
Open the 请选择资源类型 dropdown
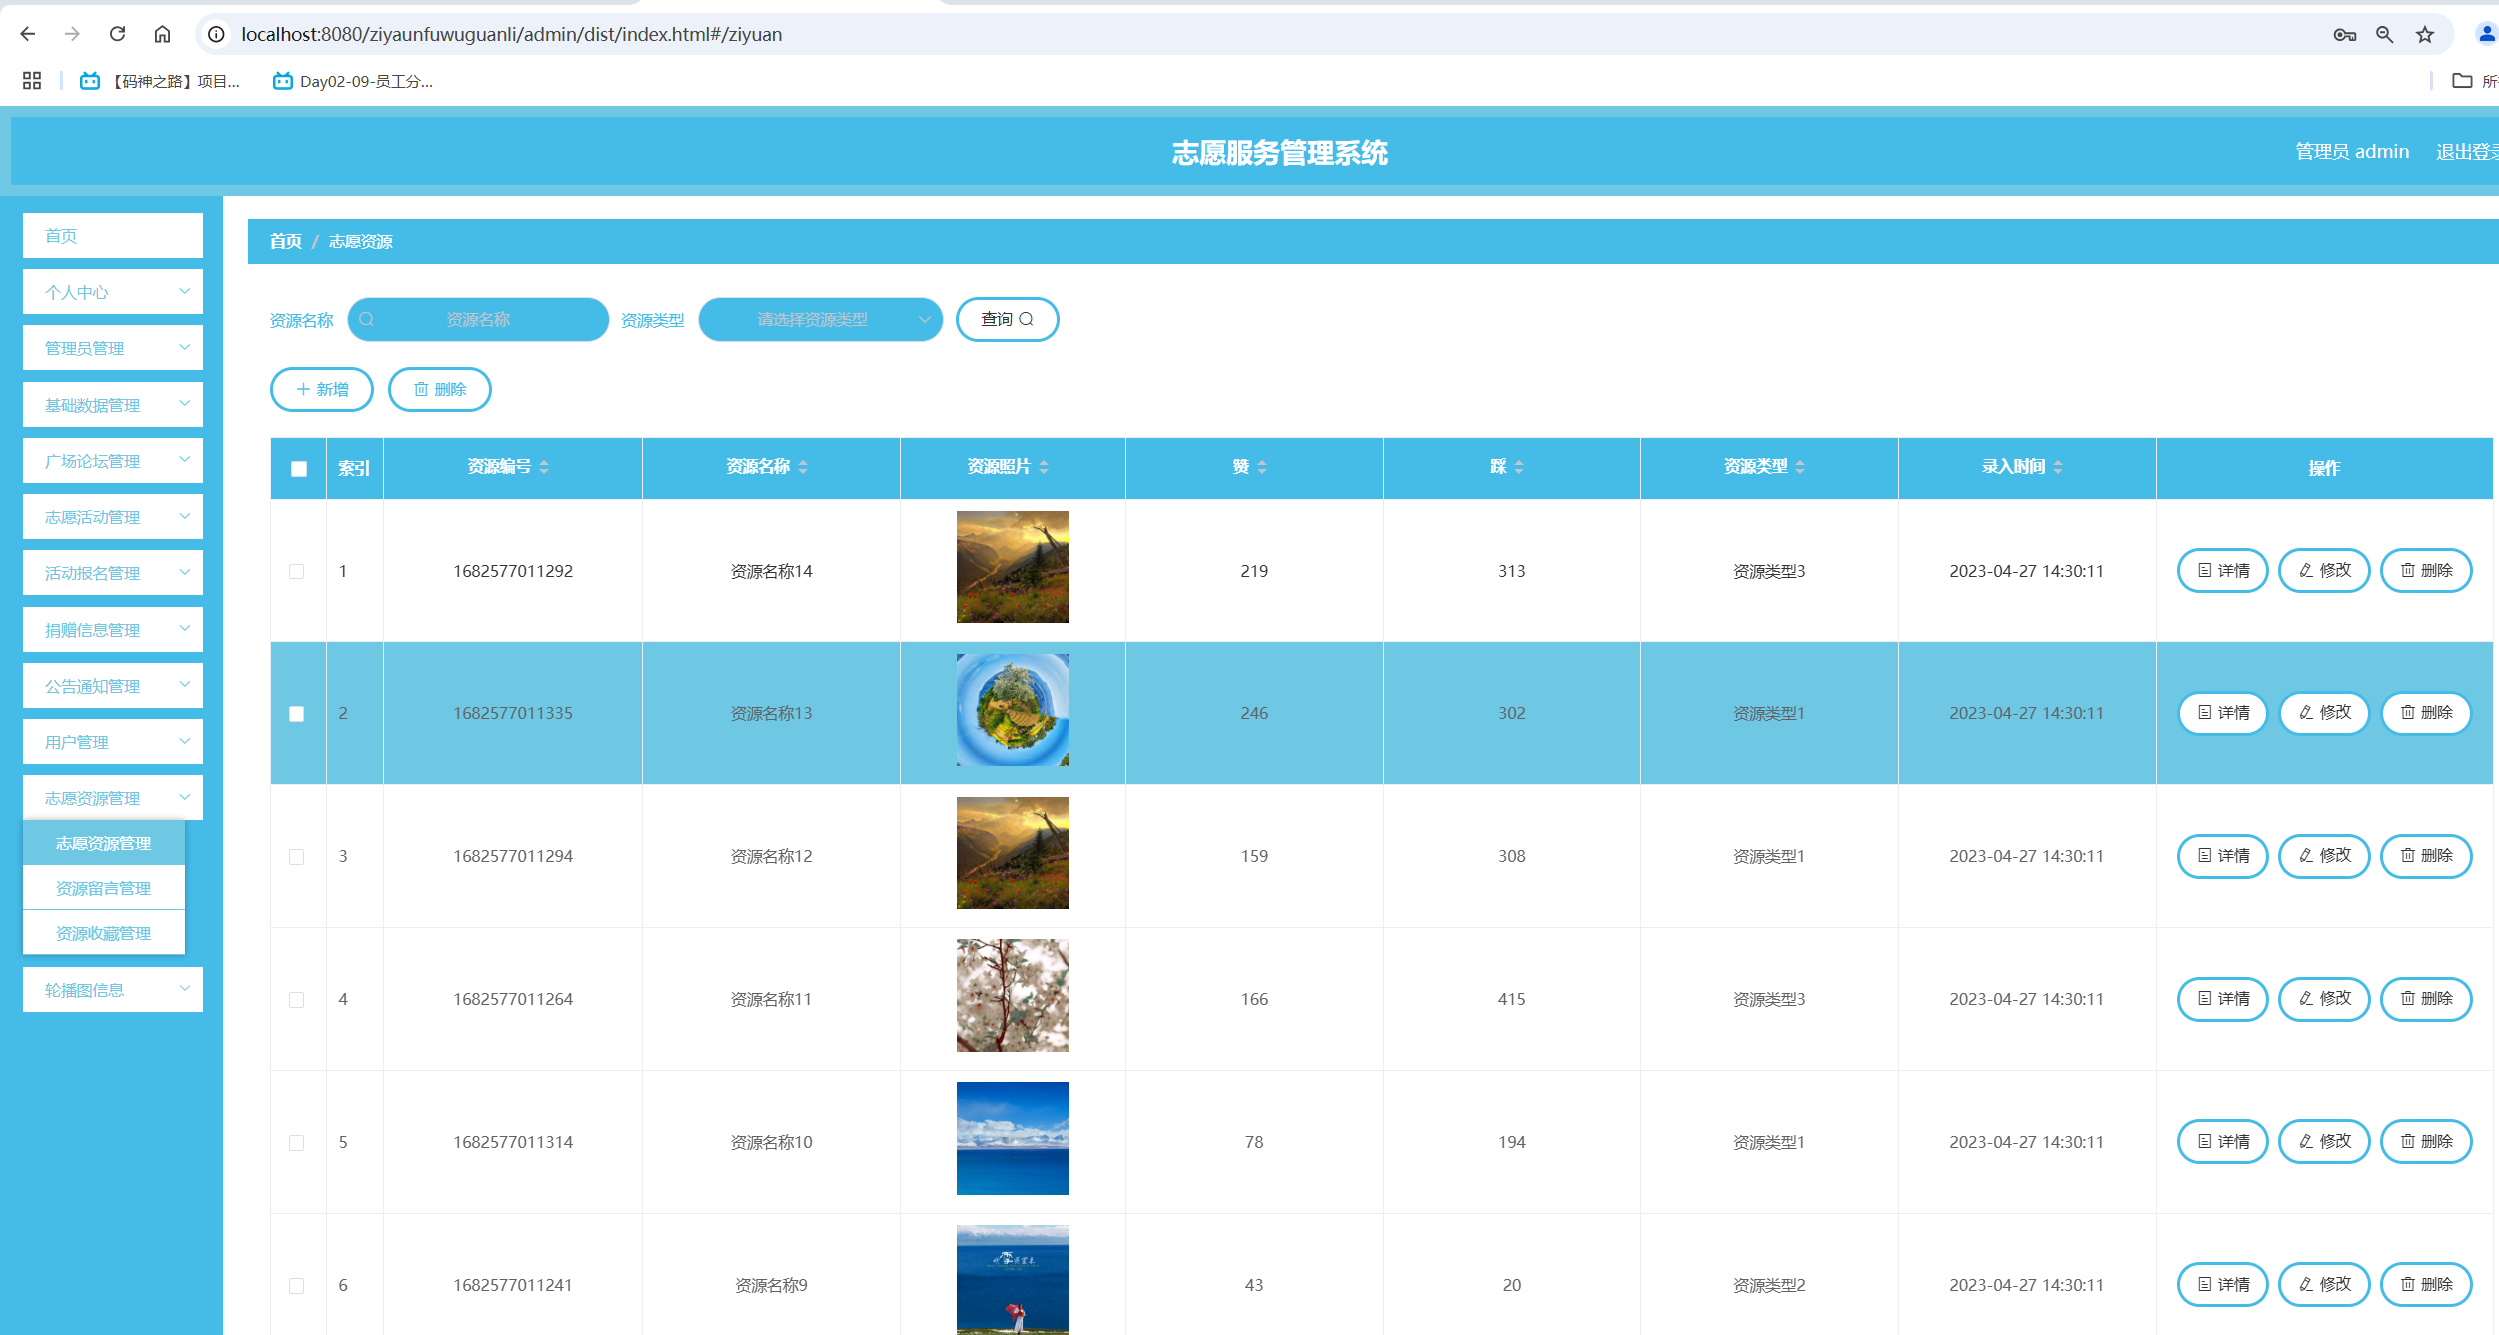[820, 320]
